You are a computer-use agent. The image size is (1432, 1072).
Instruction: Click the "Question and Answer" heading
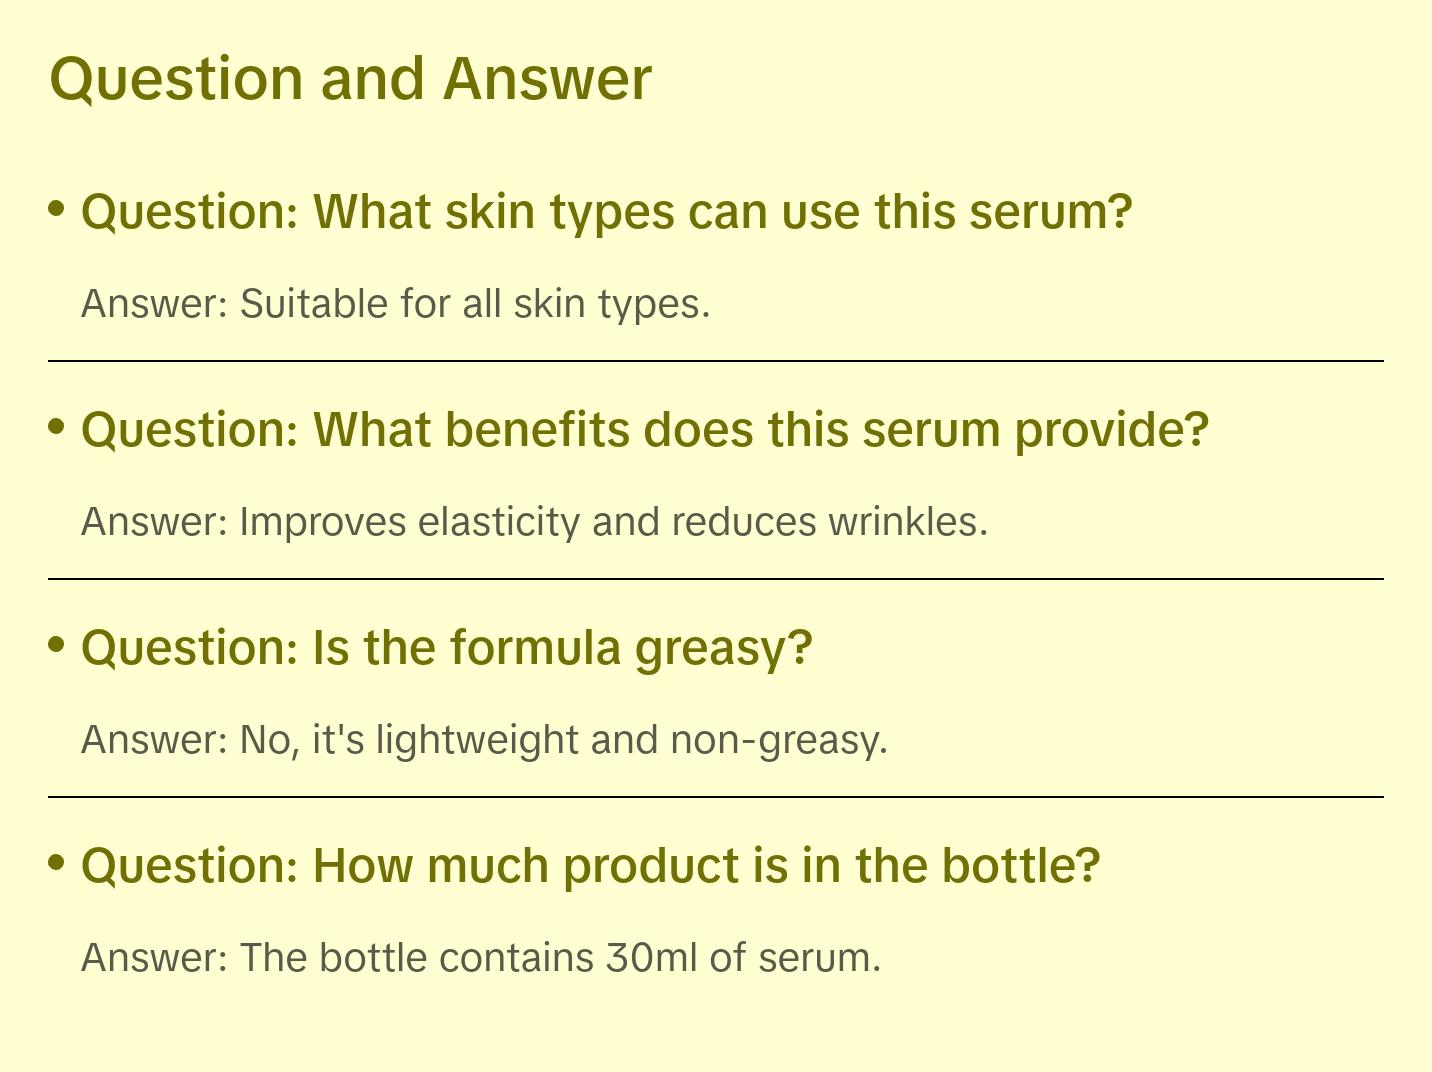350,79
